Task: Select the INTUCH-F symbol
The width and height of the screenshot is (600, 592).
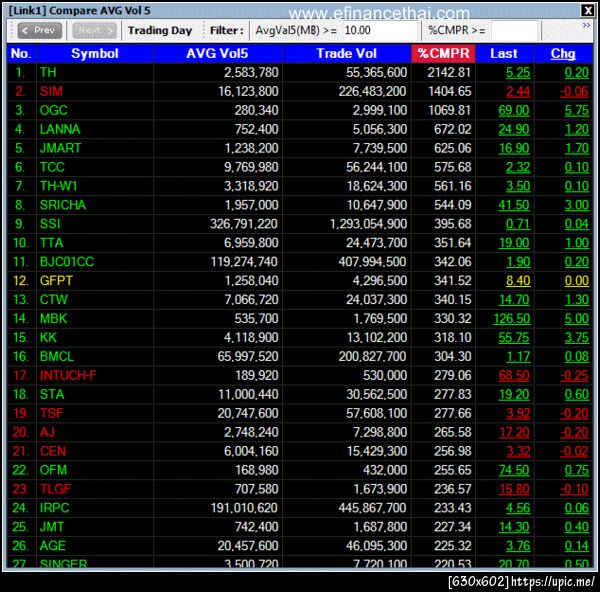Action: 68,375
